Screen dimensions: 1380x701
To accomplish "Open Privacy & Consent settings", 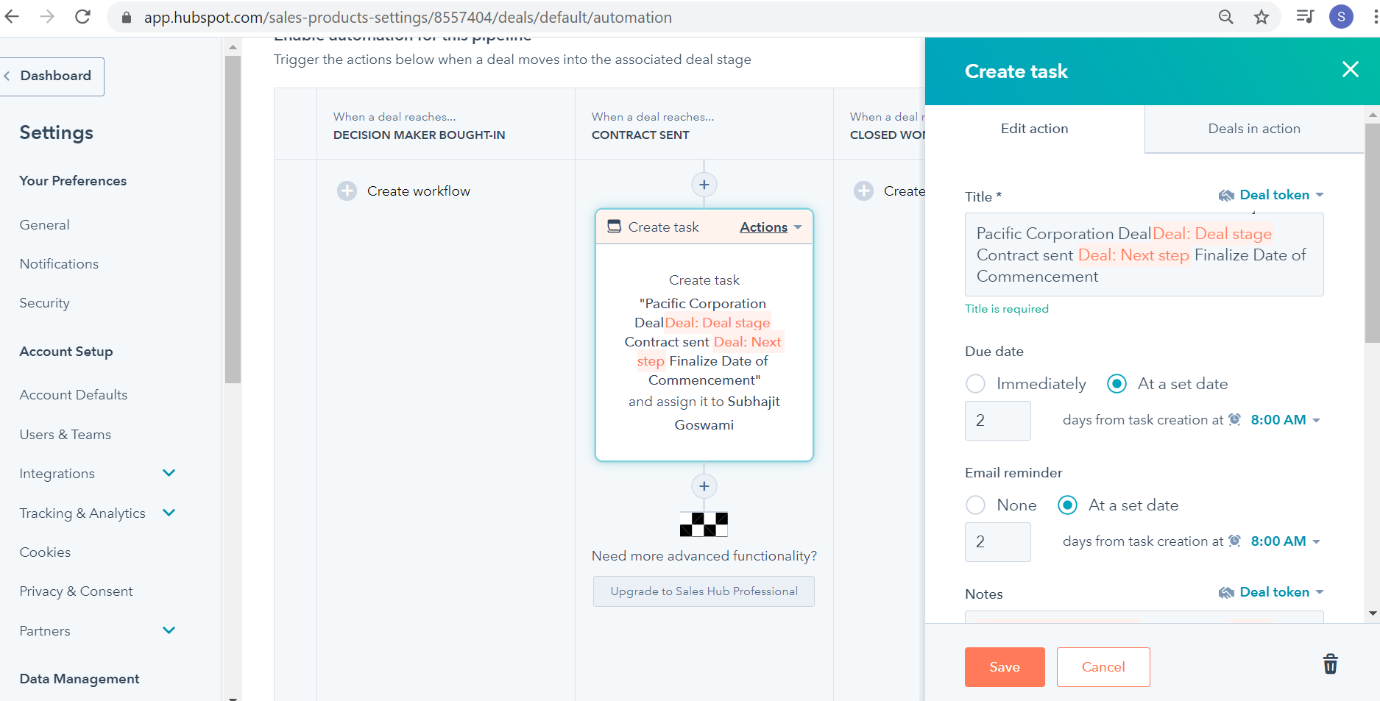I will tap(76, 591).
